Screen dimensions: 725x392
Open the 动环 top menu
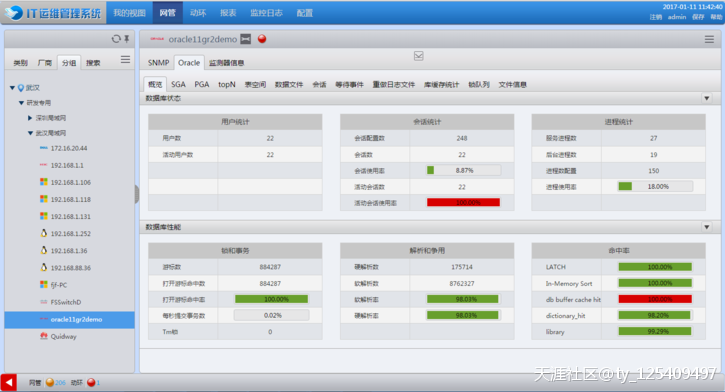point(198,13)
